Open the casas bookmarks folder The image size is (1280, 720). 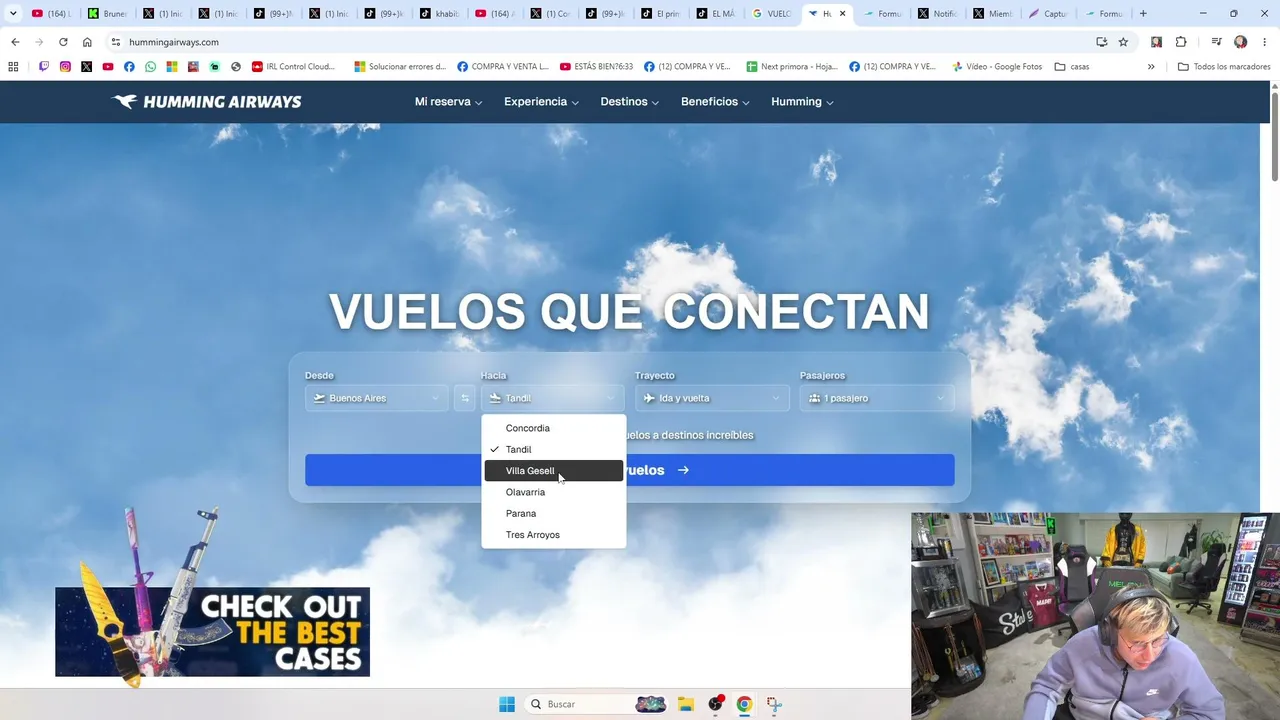point(1072,67)
